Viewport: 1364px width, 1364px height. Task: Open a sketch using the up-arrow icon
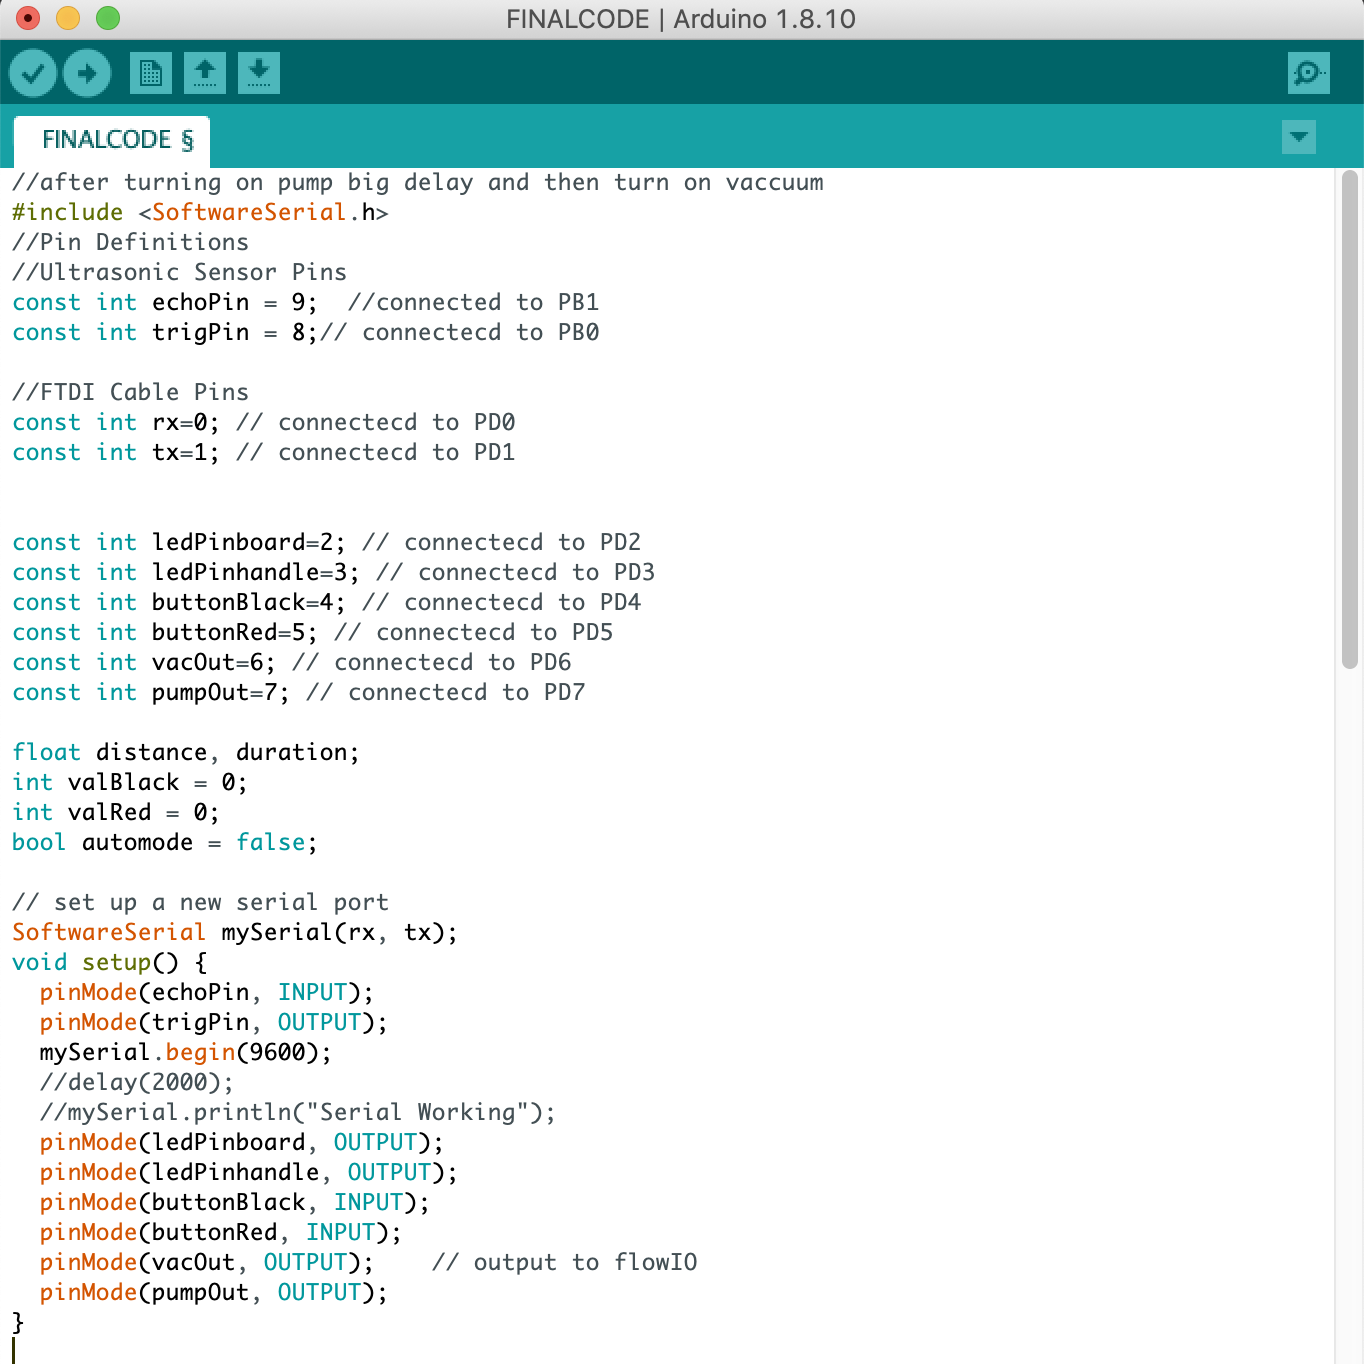[205, 73]
